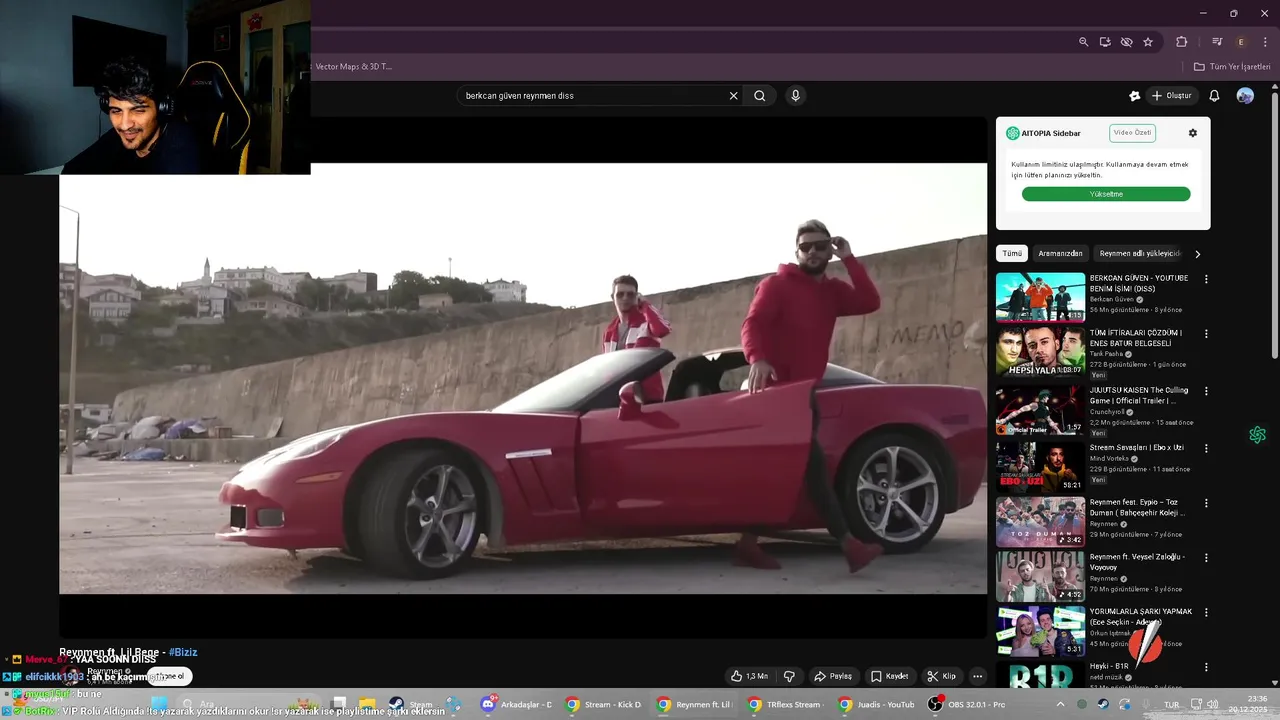Open YouTube notifications bell
The height and width of the screenshot is (720, 1280).
coord(1214,96)
